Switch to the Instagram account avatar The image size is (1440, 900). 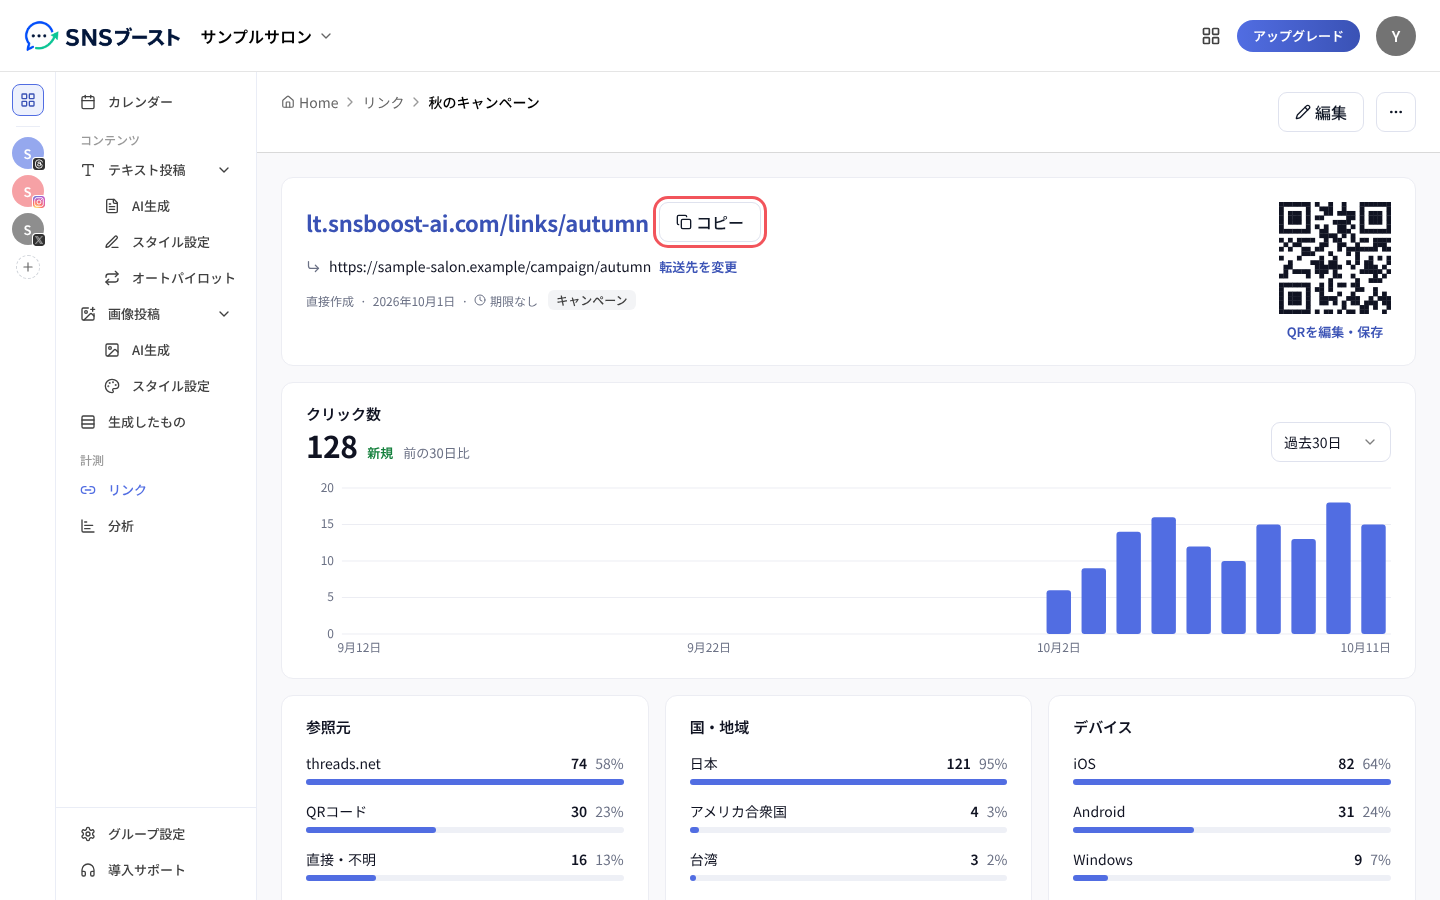click(28, 191)
